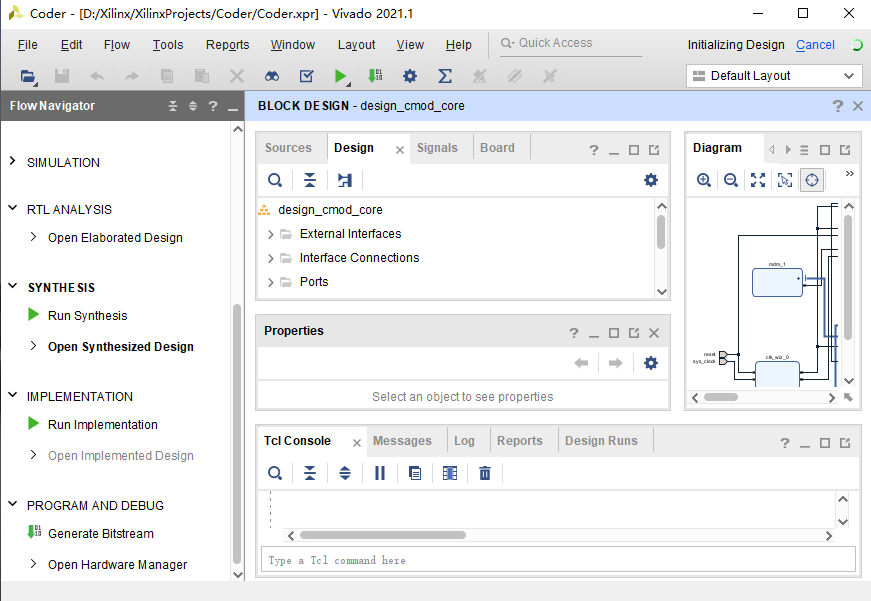Viewport: 871px width, 601px height.
Task: Copy Tcl Console contents icon
Action: [415, 473]
